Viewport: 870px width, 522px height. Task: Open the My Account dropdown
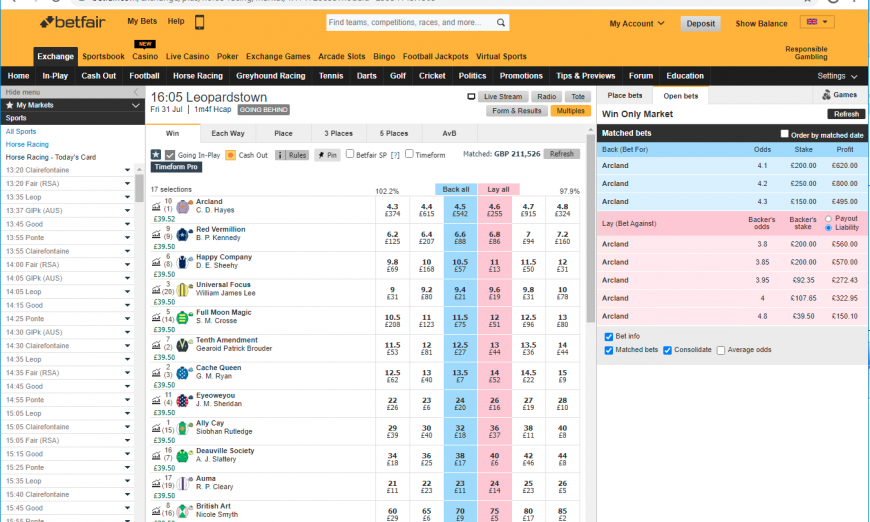(x=636, y=23)
